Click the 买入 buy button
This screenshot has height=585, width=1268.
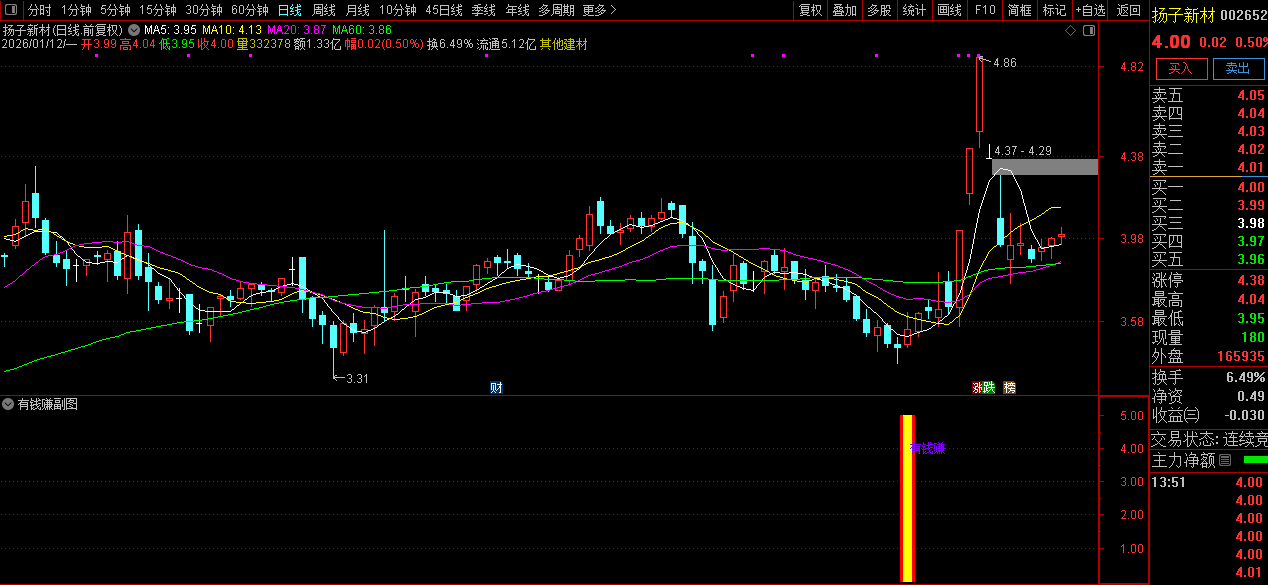point(1181,68)
